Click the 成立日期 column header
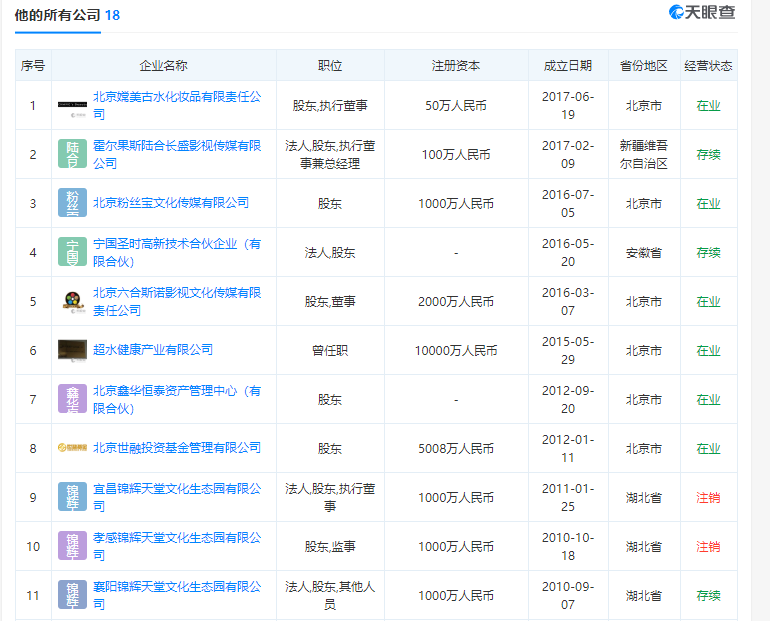Screen dimensions: 770x621 pos(568,65)
